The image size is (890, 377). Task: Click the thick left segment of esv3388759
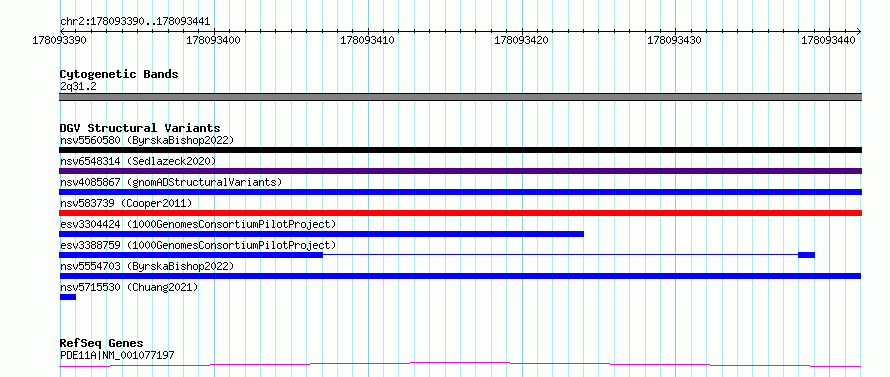(191, 255)
